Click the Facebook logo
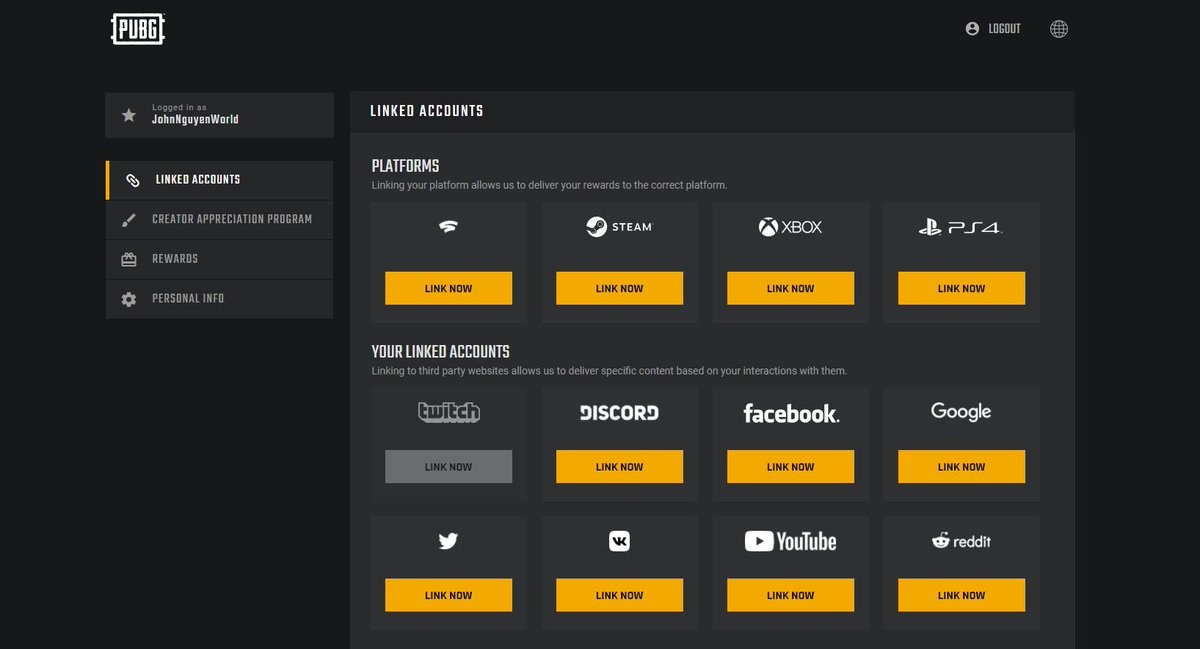Screen dimensions: 1200x649 pyautogui.click(x=791, y=413)
